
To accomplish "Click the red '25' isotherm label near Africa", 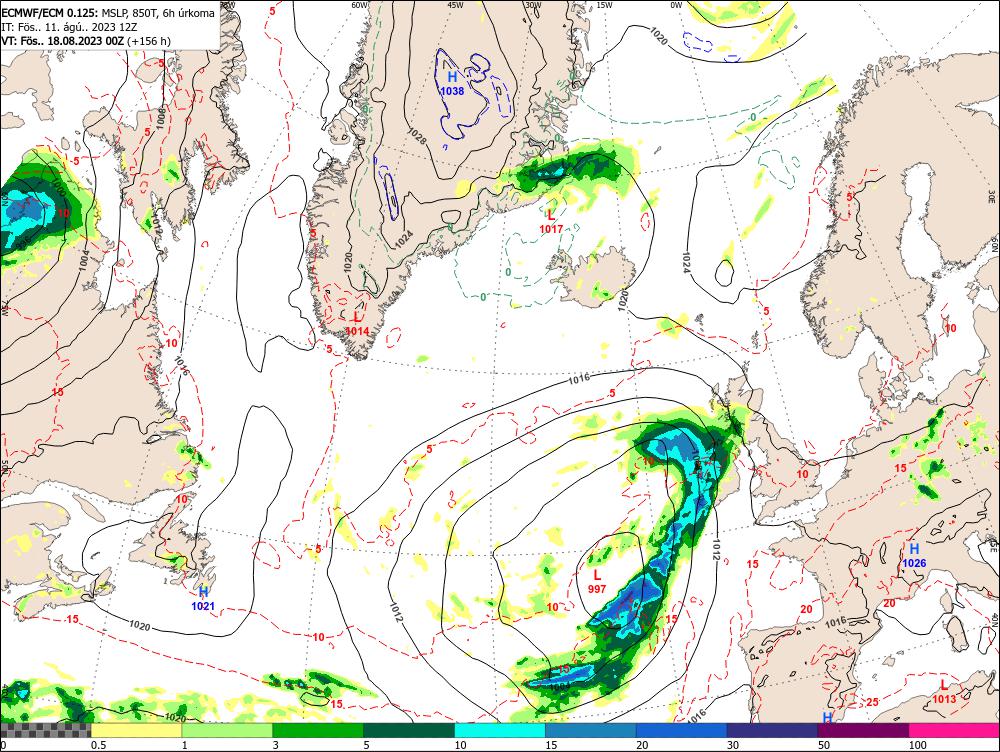I will 872,702.
